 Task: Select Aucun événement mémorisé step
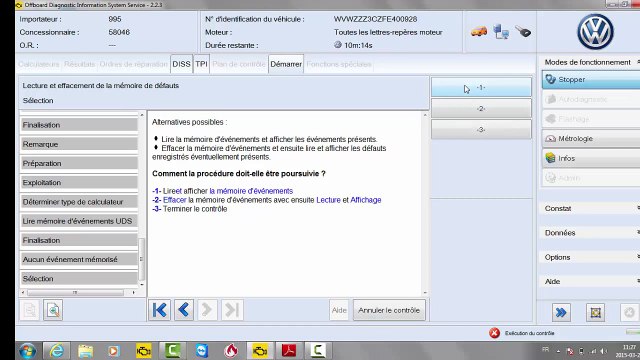pyautogui.click(x=79, y=259)
